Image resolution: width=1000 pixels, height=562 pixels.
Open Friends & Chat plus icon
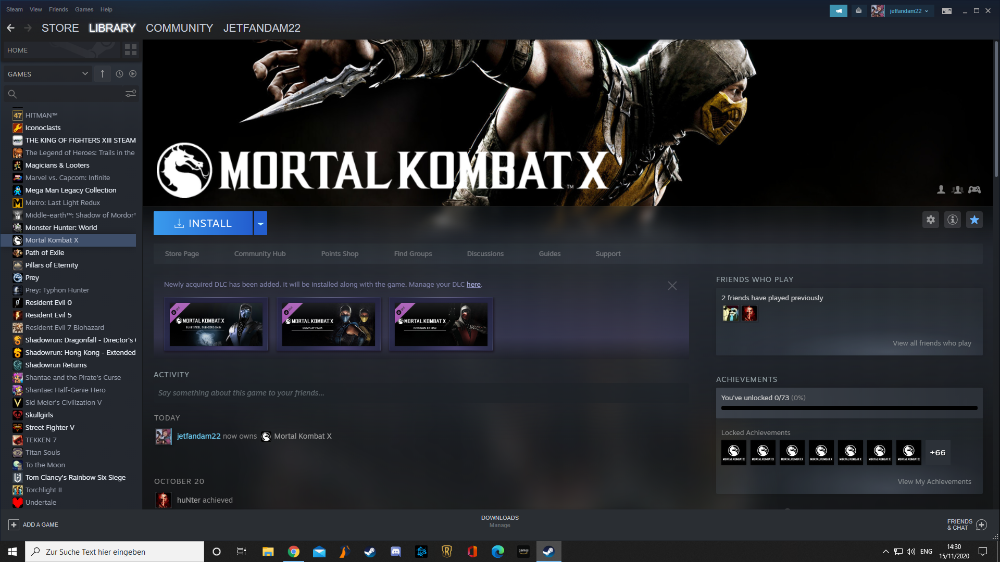982,524
